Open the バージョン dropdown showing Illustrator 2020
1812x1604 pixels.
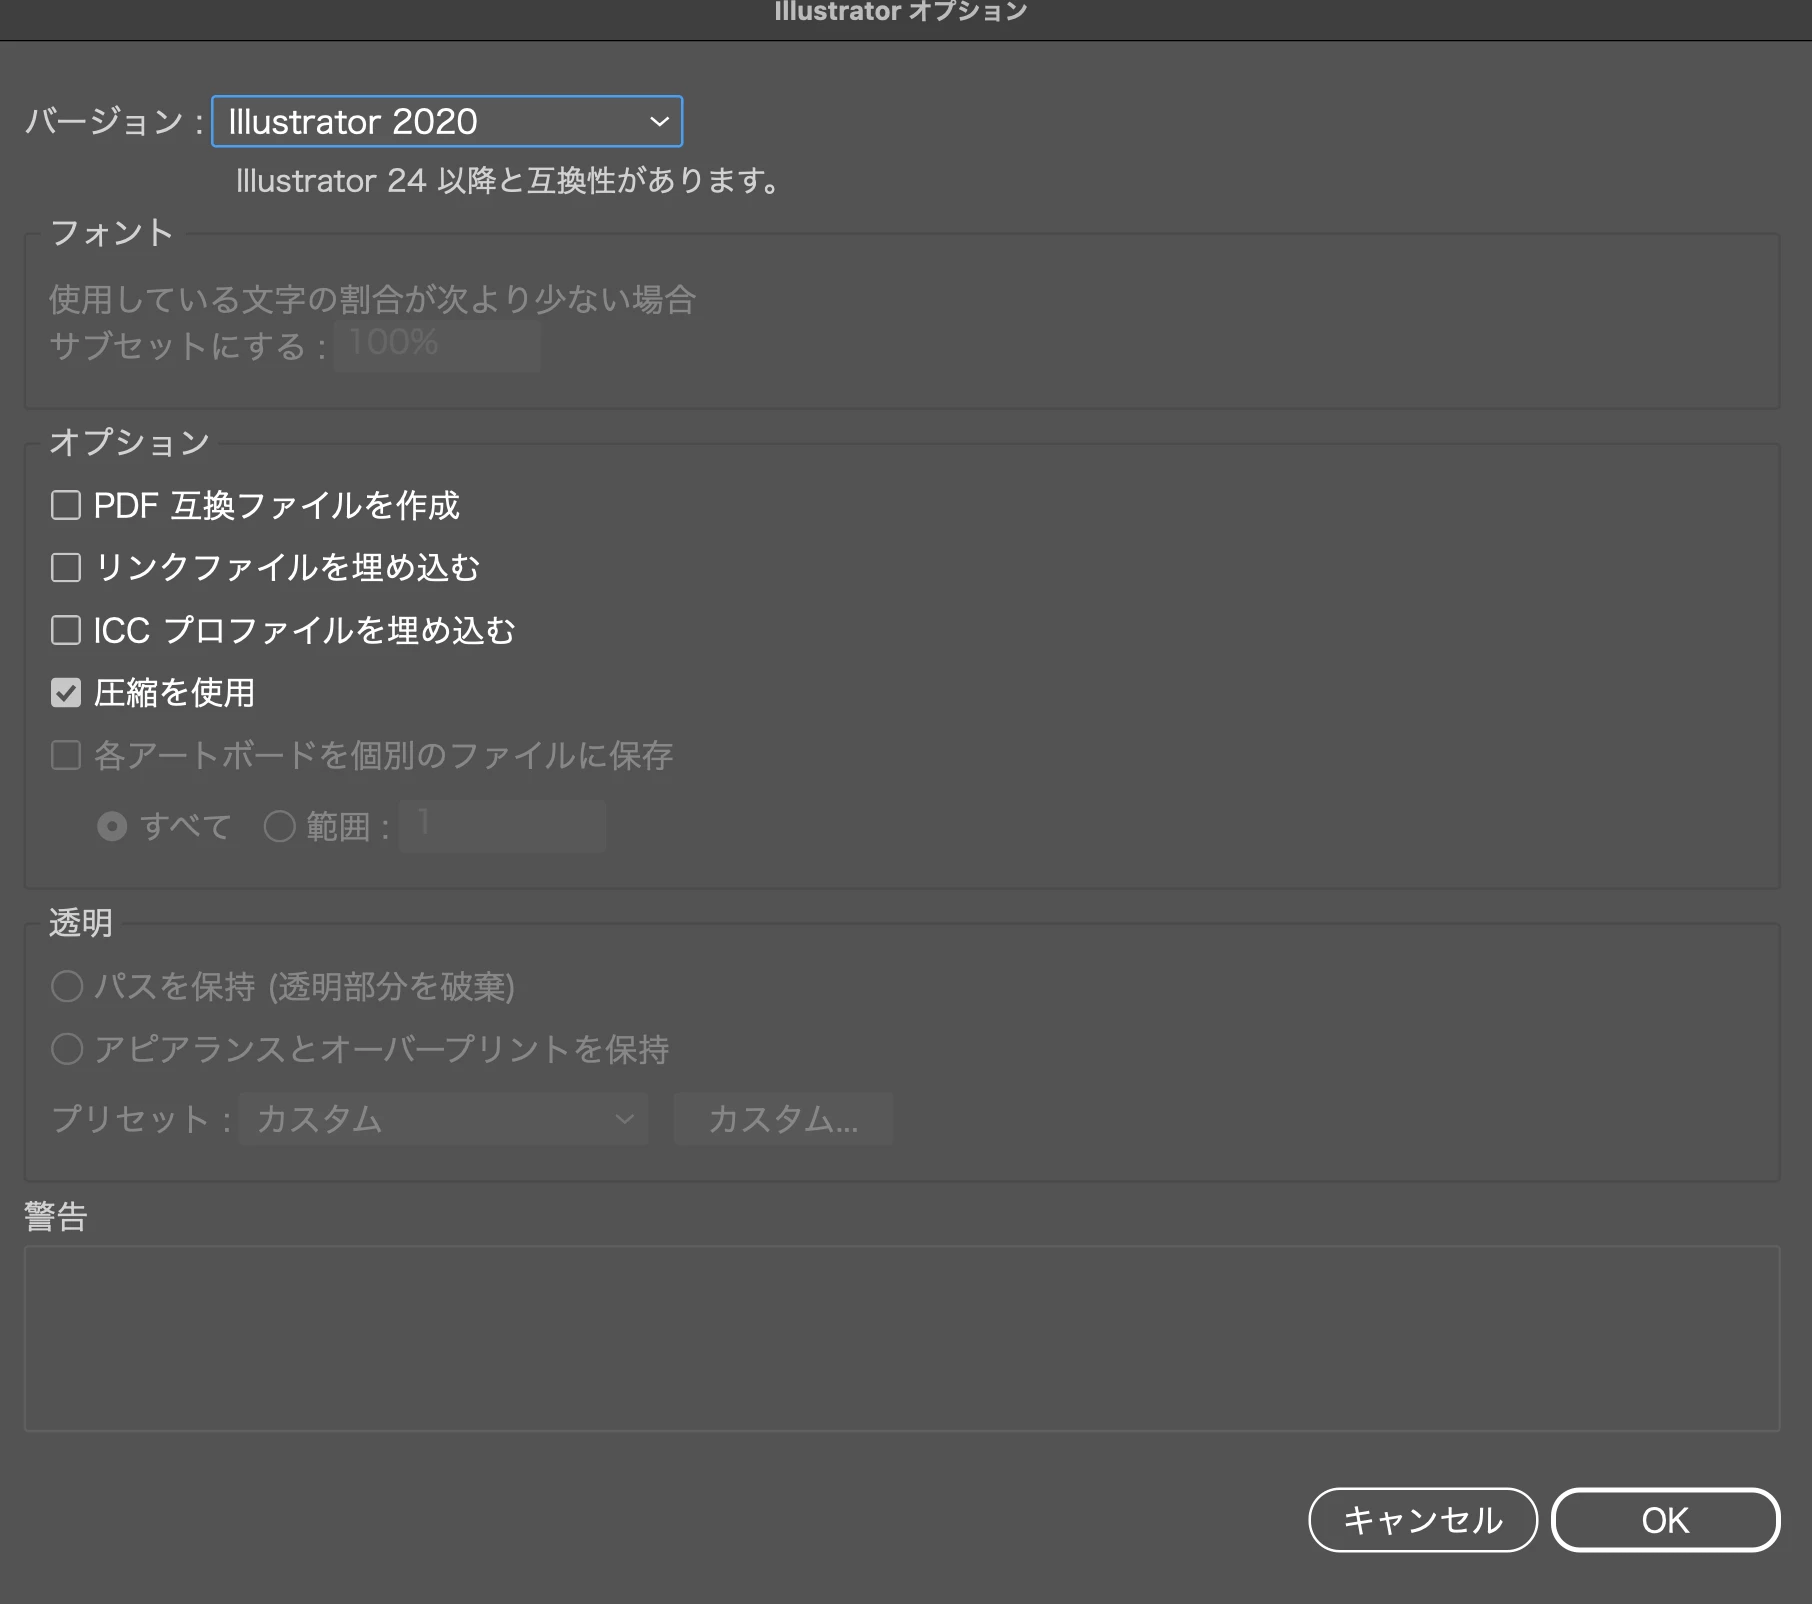447,121
